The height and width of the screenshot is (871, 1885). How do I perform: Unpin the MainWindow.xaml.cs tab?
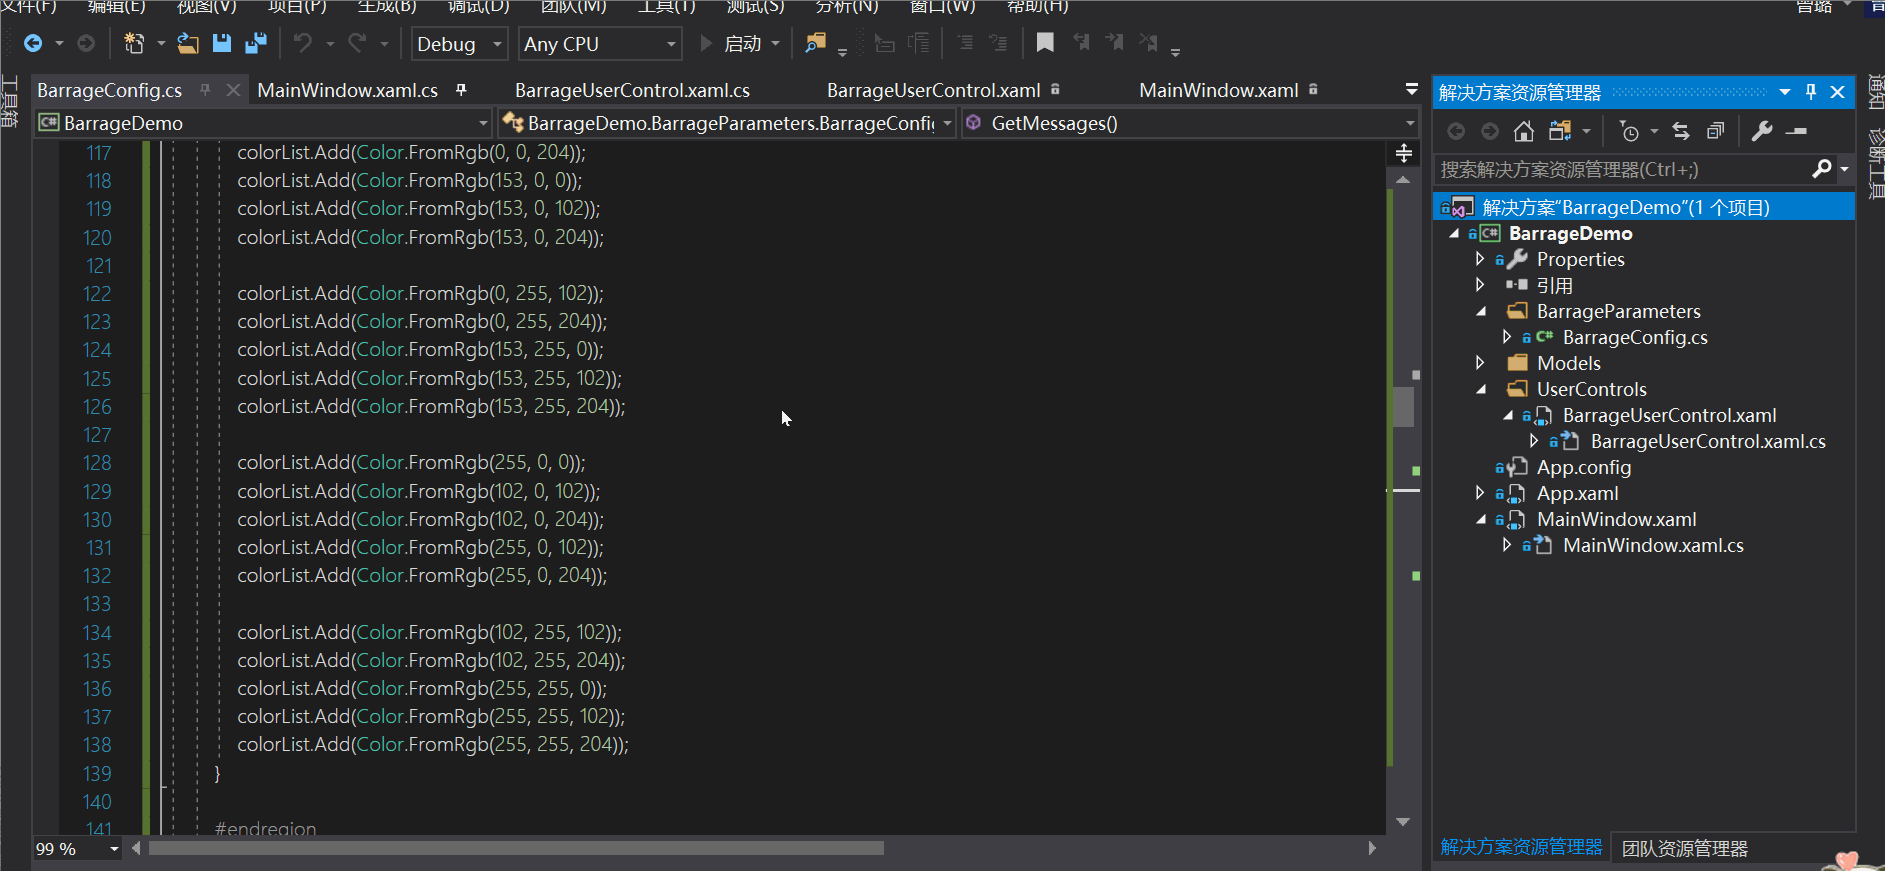pos(461,90)
